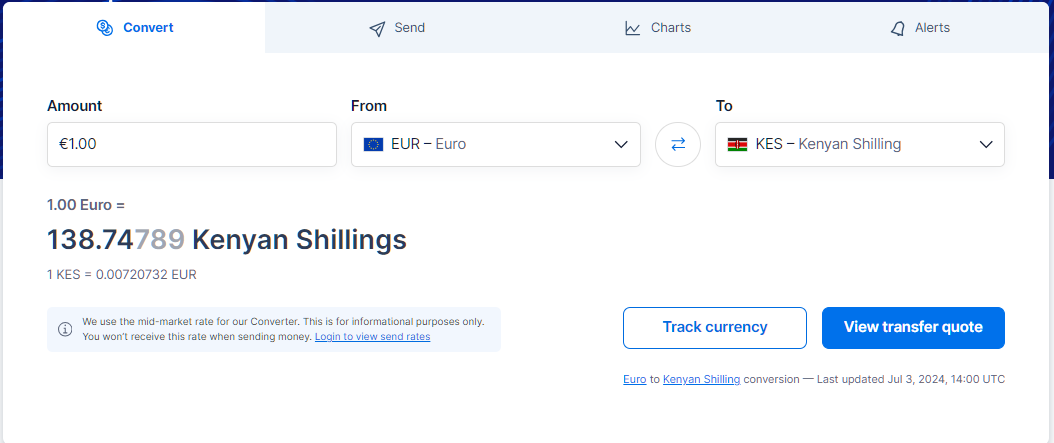
Task: Click the swap currencies arrows icon
Action: click(678, 144)
